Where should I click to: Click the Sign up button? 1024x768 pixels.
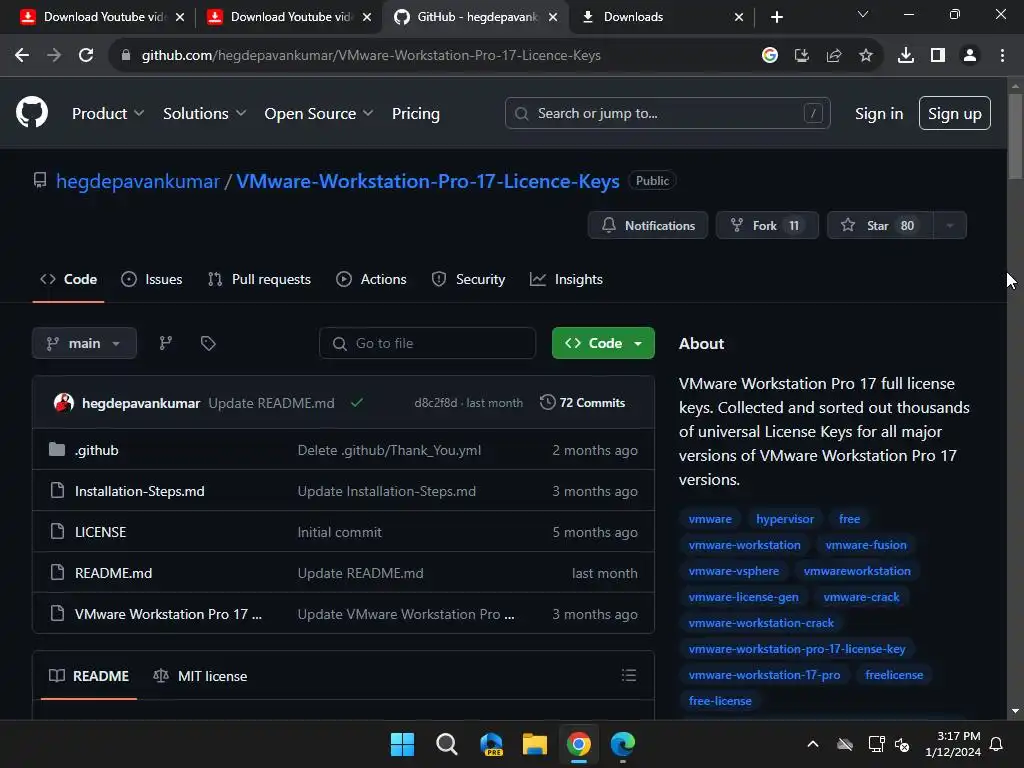click(955, 113)
